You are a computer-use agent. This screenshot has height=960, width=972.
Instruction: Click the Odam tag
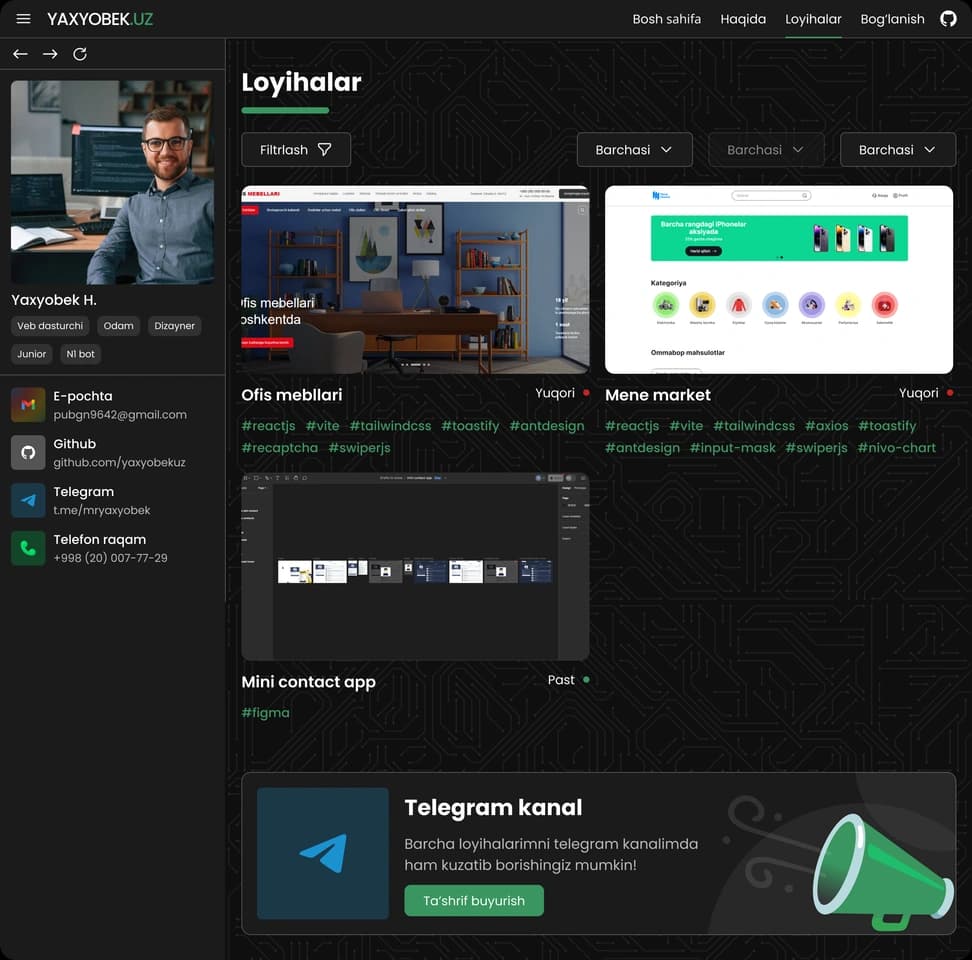118,326
